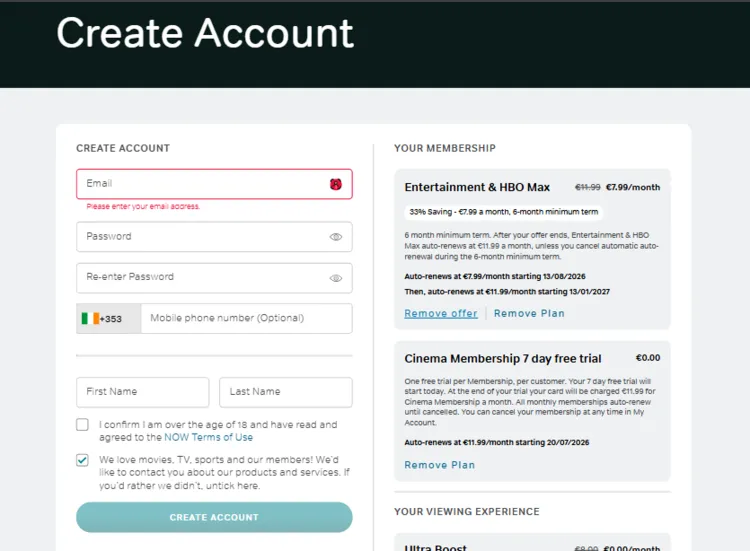This screenshot has height=551, width=750.
Task: Focus the Password input field
Action: coord(214,237)
